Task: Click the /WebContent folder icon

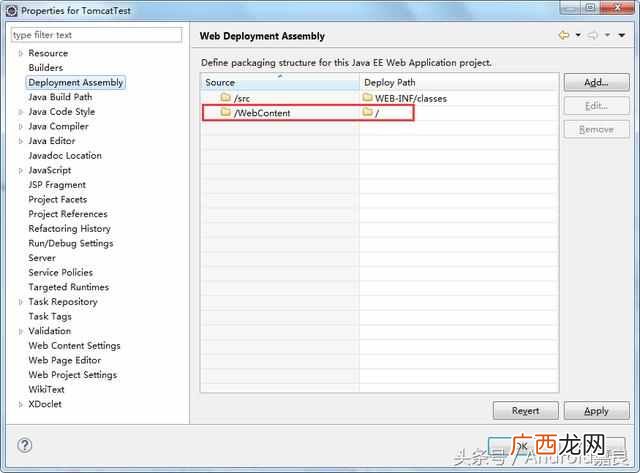Action: 225,112
